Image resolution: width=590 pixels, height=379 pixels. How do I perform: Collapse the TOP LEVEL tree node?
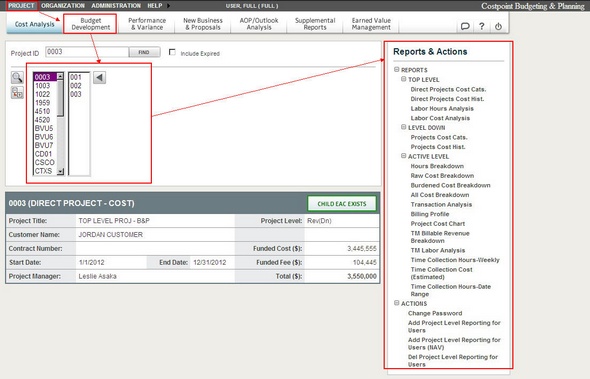point(403,79)
